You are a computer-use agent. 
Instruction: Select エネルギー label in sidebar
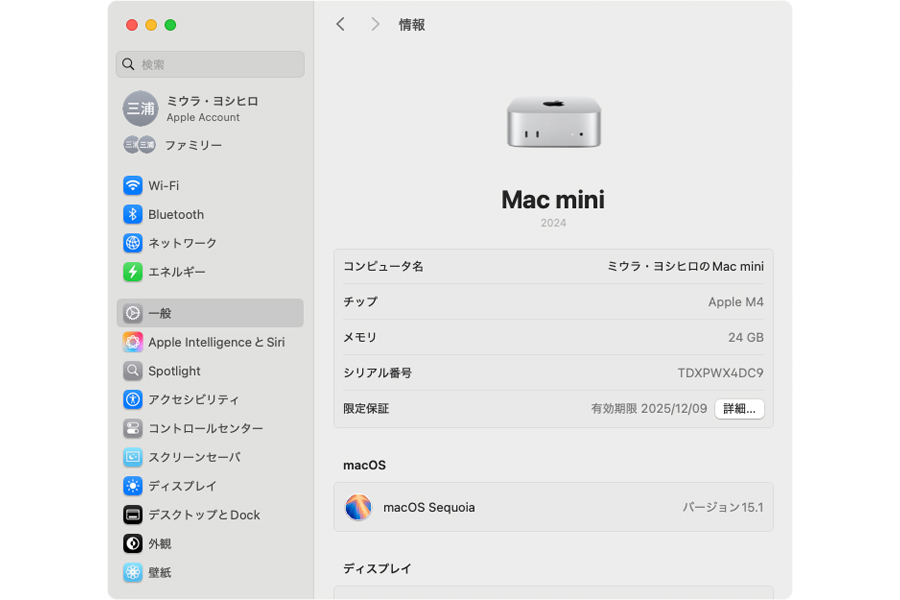[x=177, y=272]
